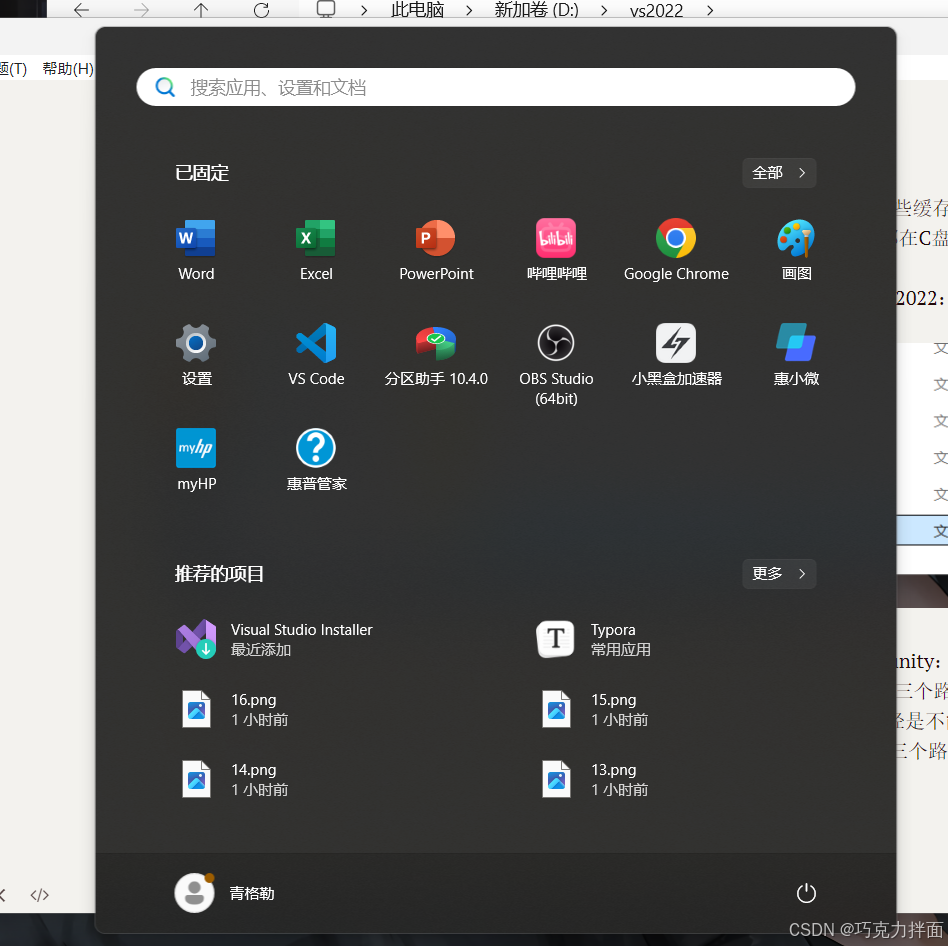Open the 帮助(H) menu
948x946 pixels.
coord(68,68)
